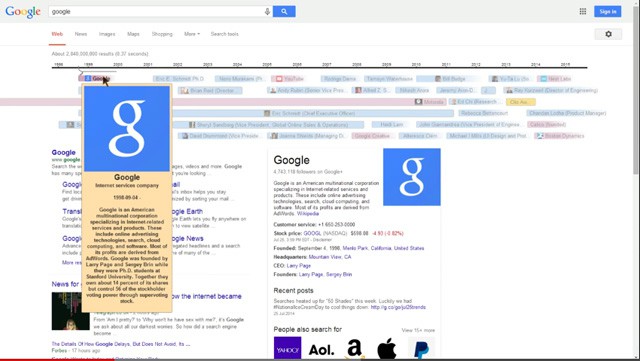Viewport: 640px width, 361px height.
Task: Click the page's vertical scrollbar thumb
Action: click(636, 90)
